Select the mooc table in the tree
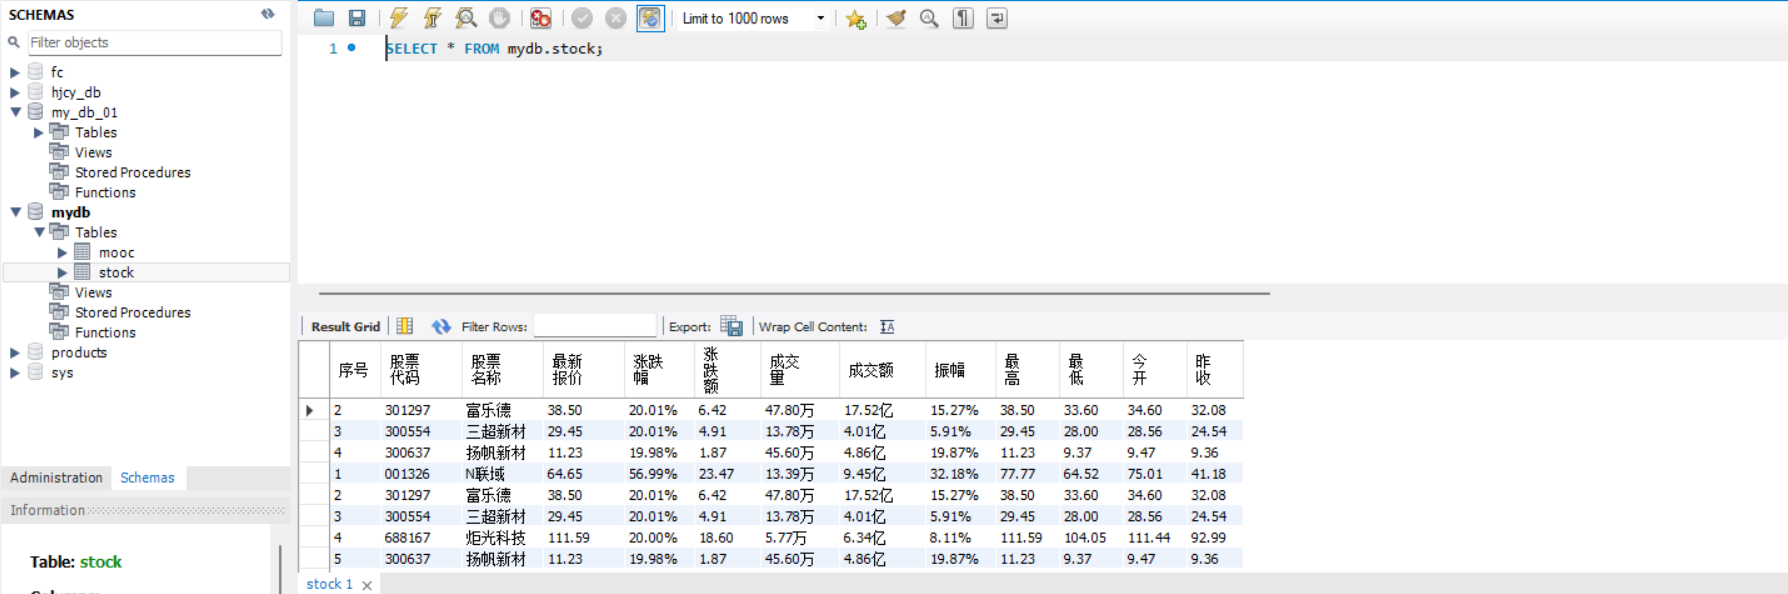This screenshot has width=1788, height=594. (x=116, y=252)
